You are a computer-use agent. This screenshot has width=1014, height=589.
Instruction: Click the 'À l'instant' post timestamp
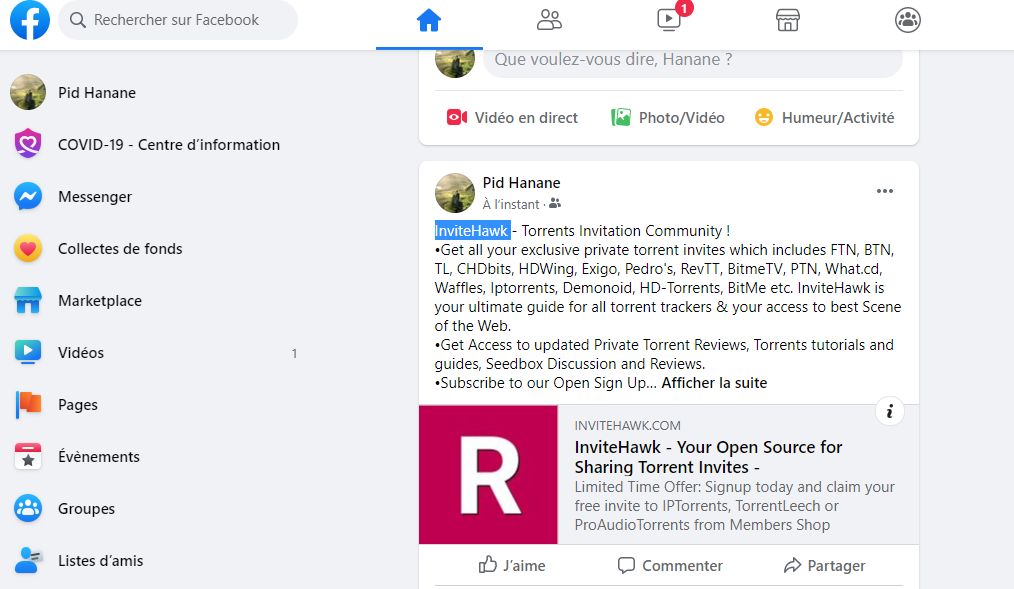click(x=511, y=204)
